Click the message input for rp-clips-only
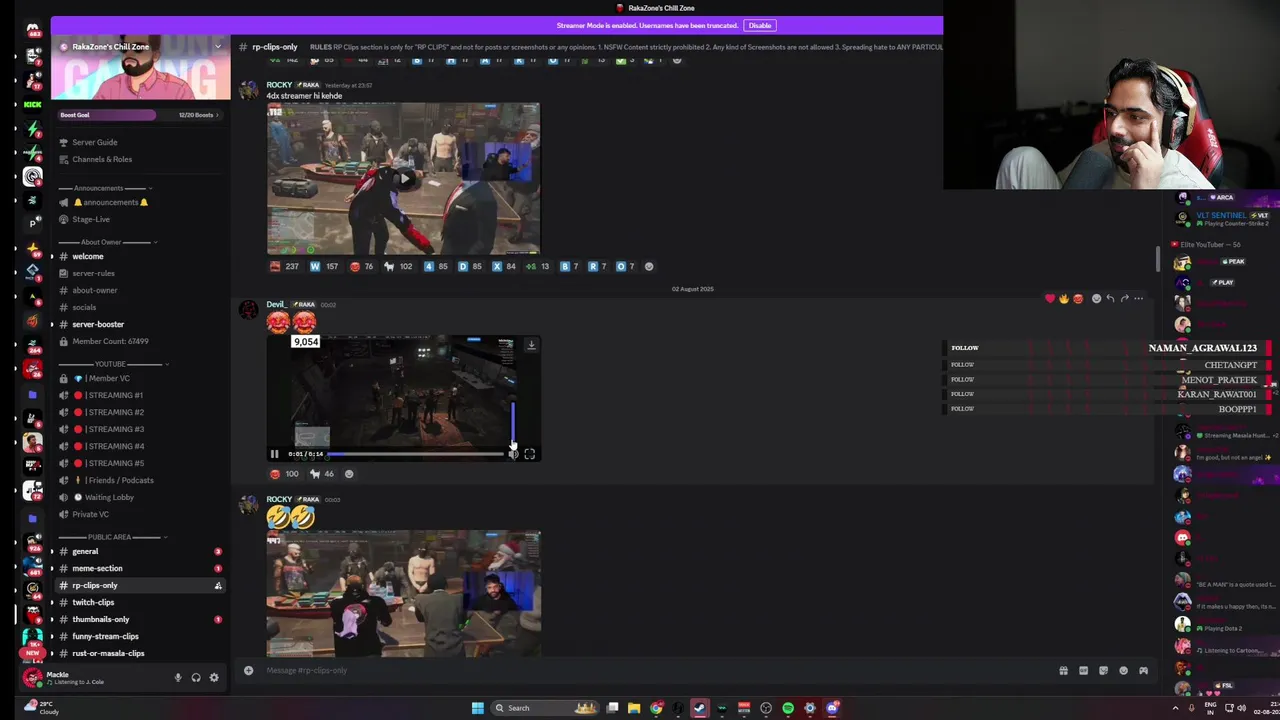This screenshot has height=720, width=1280. (x=650, y=670)
